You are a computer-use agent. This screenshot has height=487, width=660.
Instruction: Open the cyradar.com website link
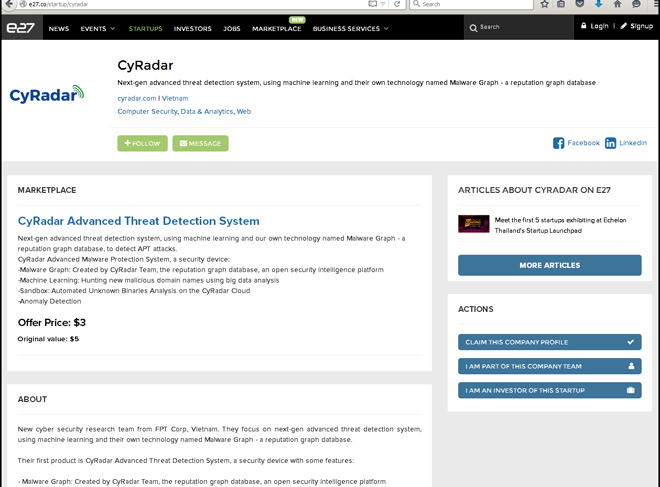tap(137, 98)
